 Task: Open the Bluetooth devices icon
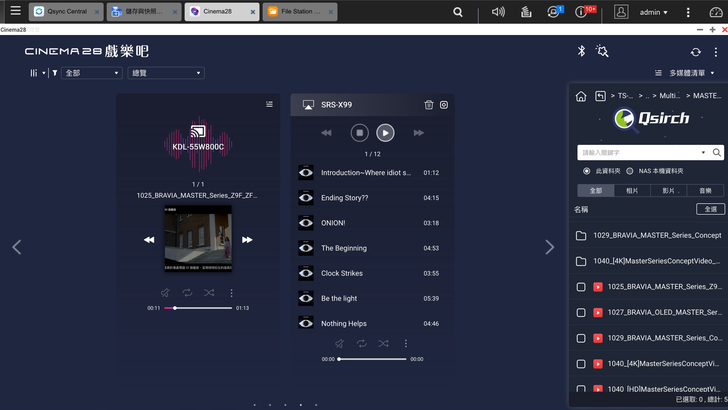[581, 51]
